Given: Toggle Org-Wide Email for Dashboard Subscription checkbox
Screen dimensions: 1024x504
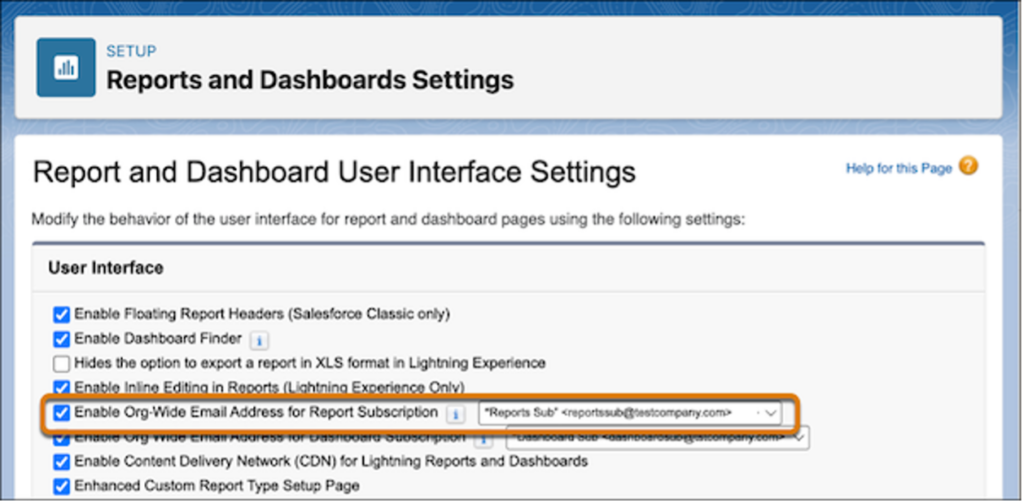Looking at the screenshot, I should click(61, 438).
